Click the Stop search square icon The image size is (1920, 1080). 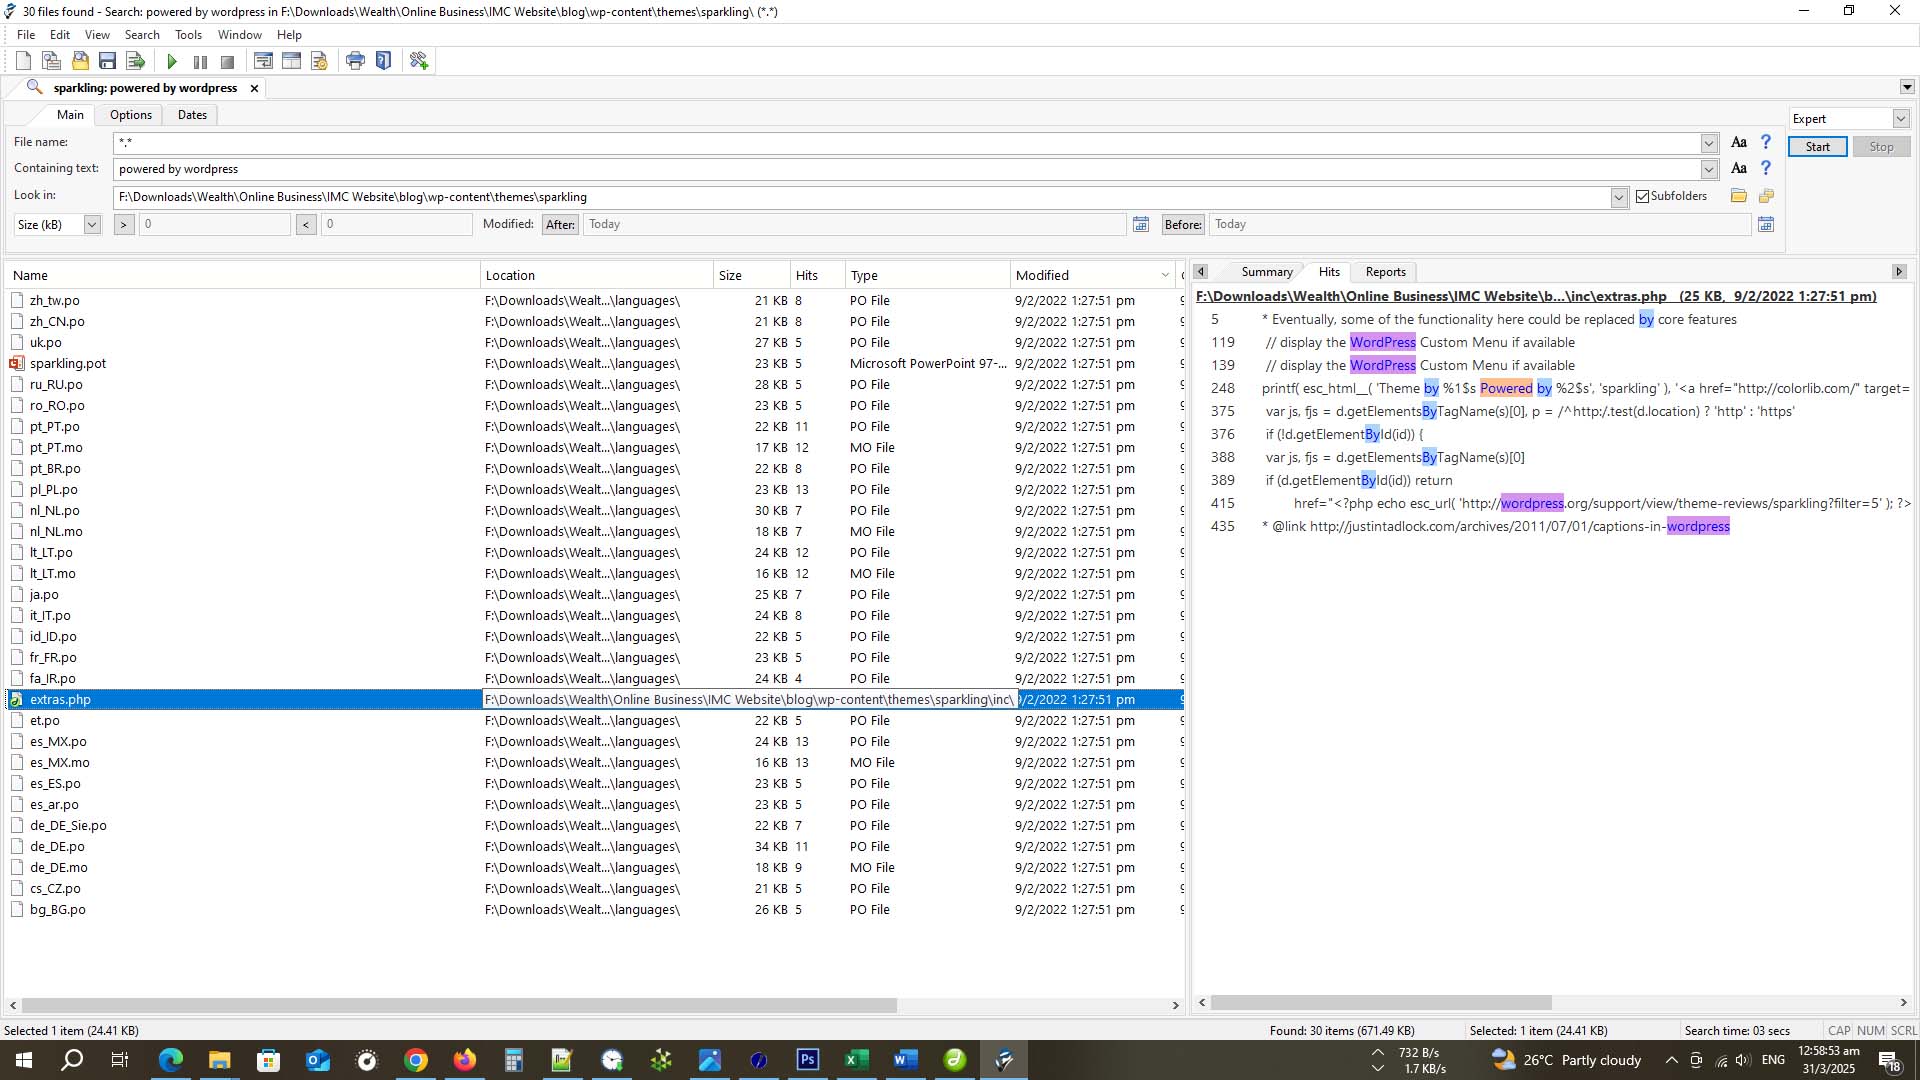point(227,61)
